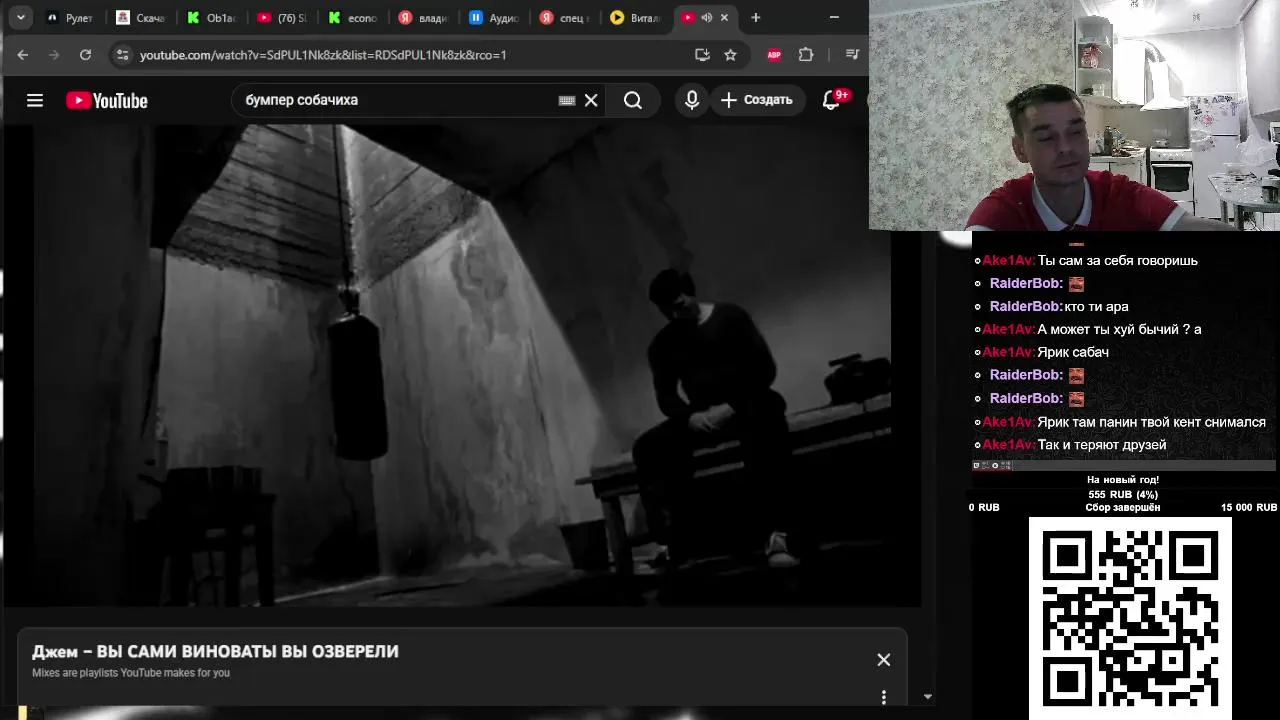Screen dimensions: 1280x720
Task: Click the page scrollbar down arrow
Action: point(928,697)
